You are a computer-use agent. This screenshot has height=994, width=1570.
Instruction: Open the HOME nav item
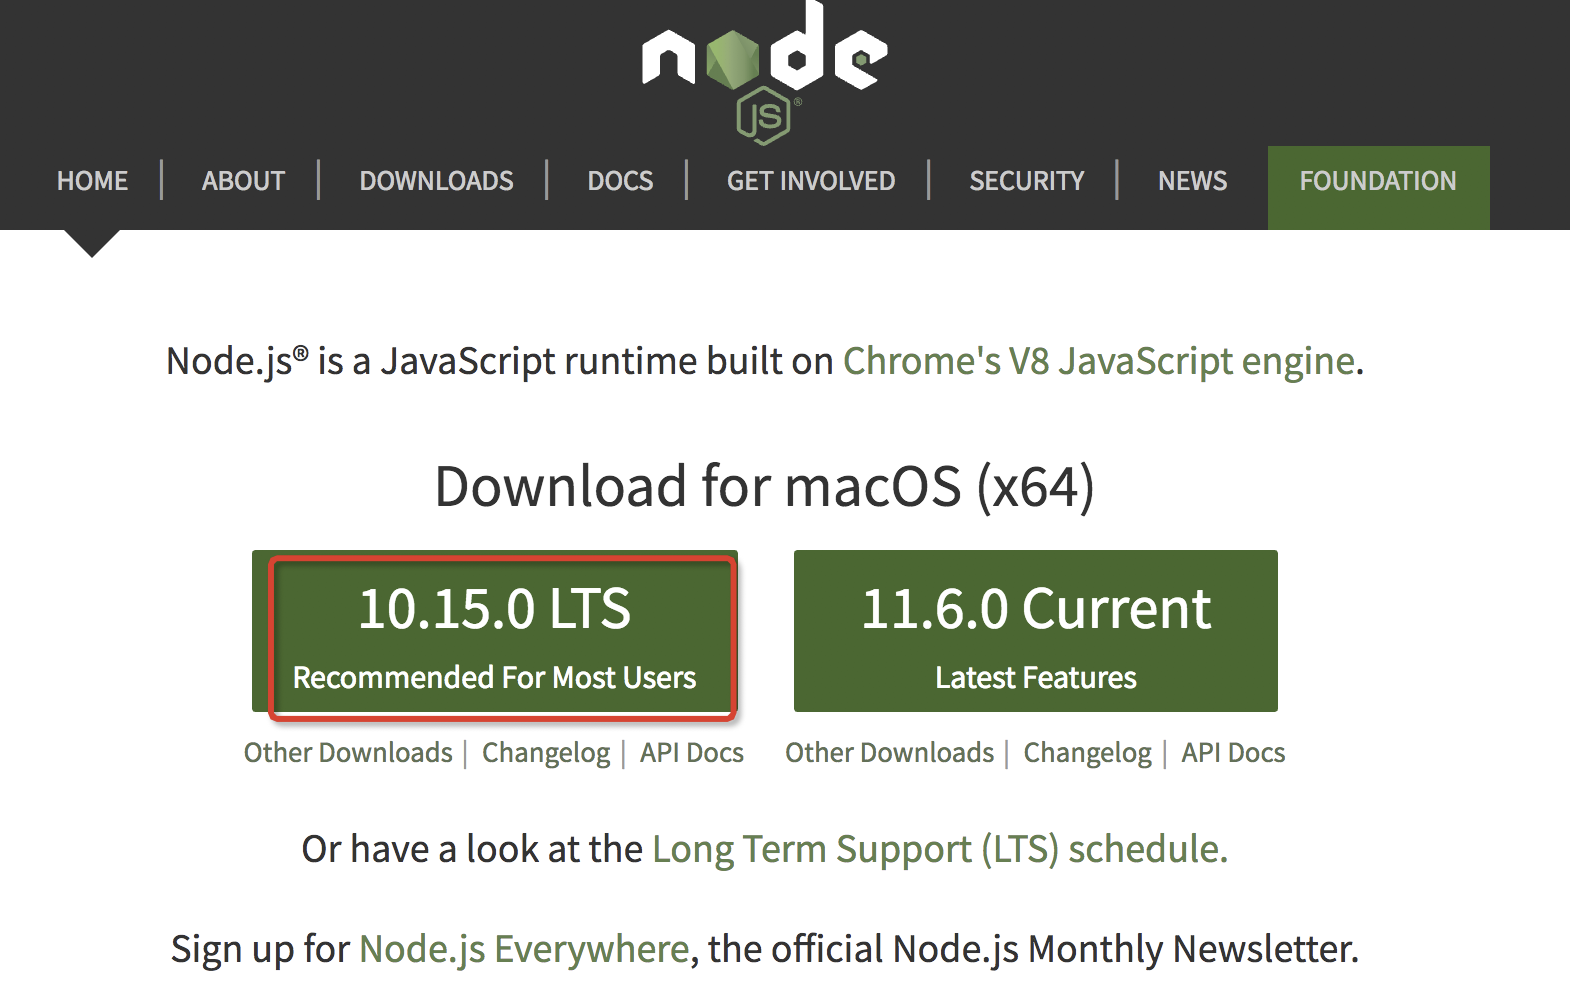(x=92, y=181)
